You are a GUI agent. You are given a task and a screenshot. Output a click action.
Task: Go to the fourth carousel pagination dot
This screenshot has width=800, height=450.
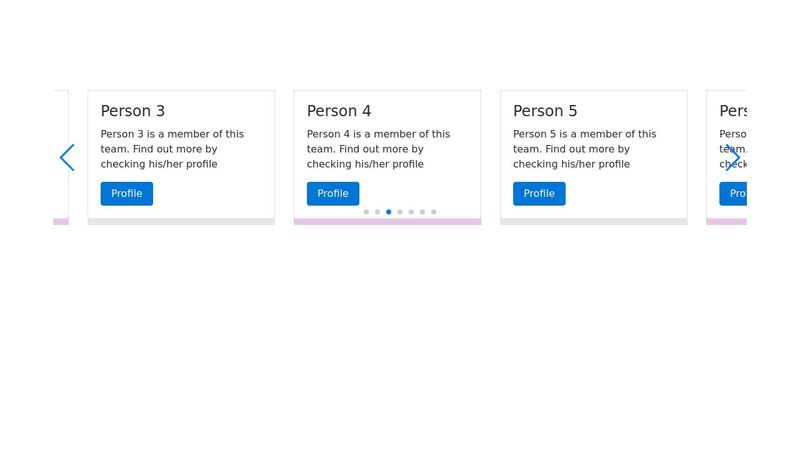tap(400, 212)
